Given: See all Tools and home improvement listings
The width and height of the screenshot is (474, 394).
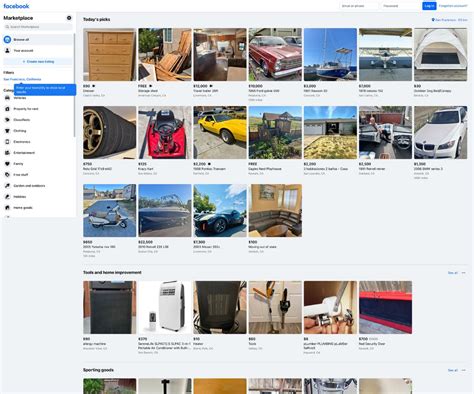Looking at the screenshot, I should [x=453, y=273].
